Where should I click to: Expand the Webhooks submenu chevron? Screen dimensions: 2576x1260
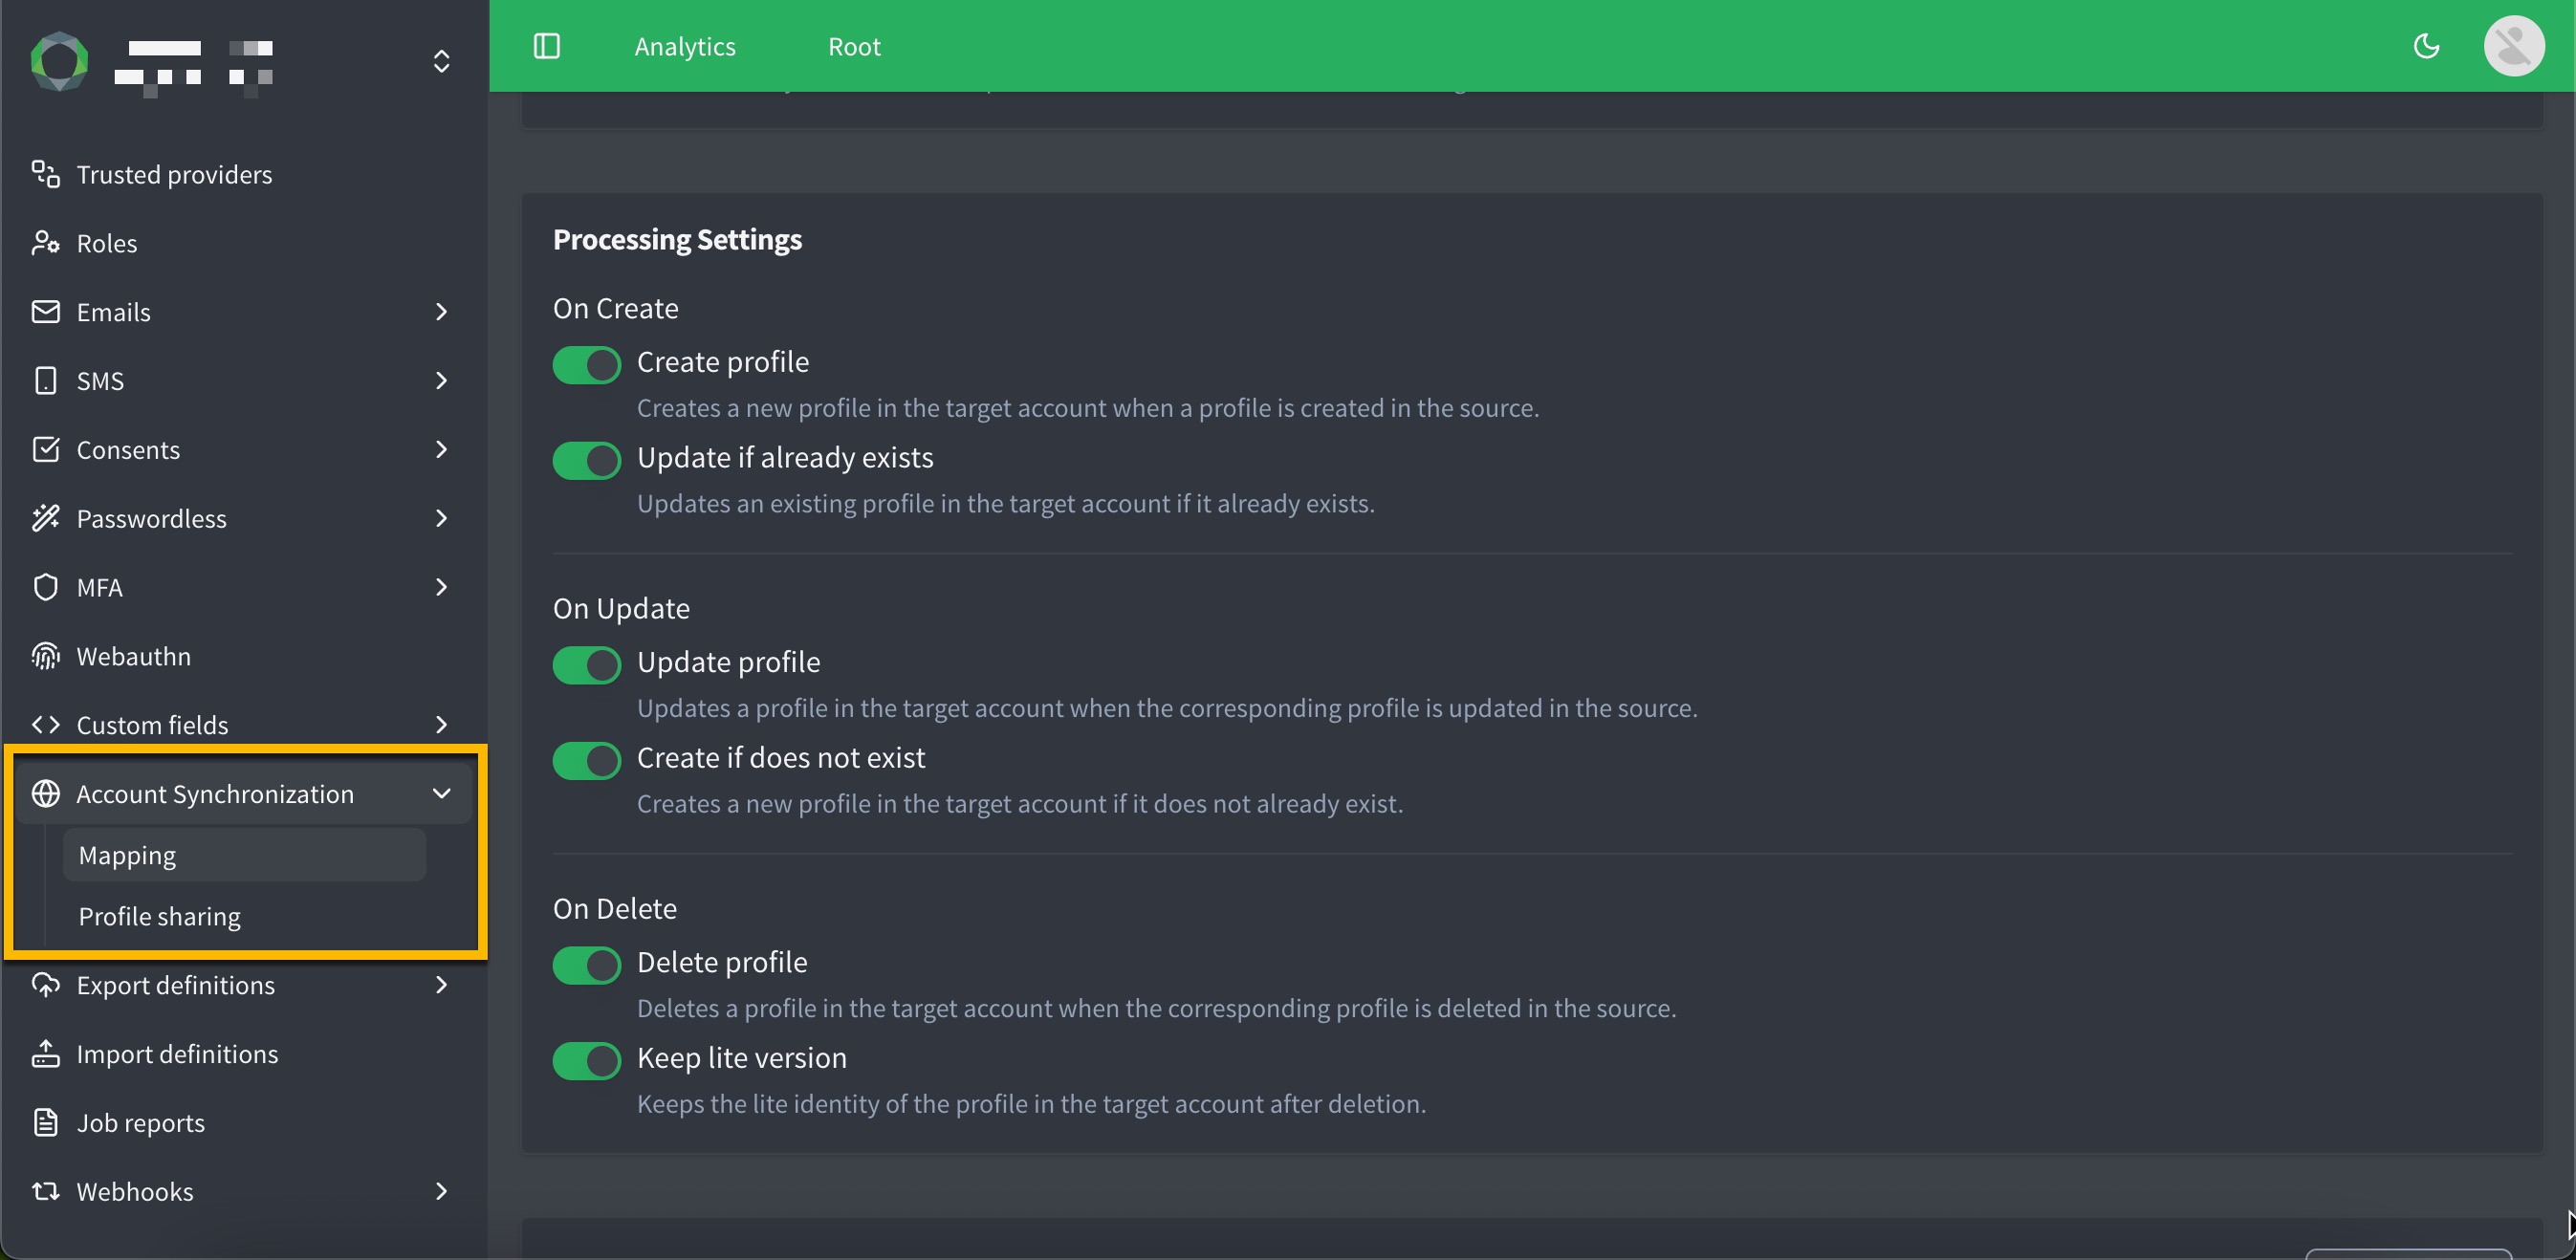441,1191
